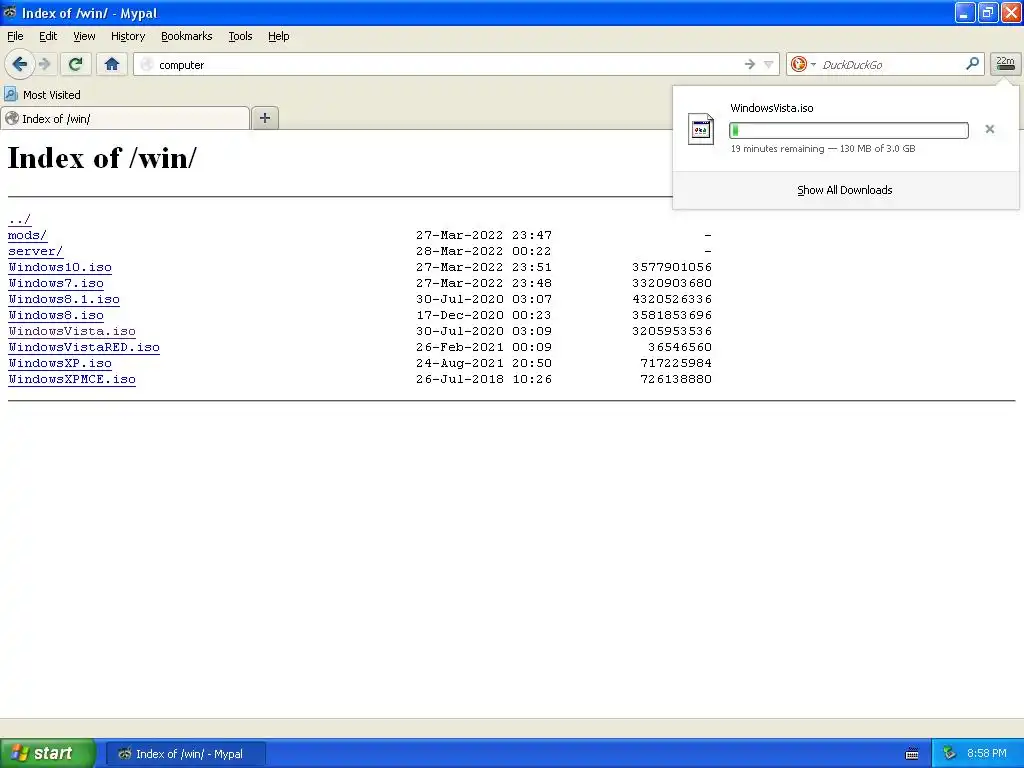Viewport: 1024px width, 768px height.
Task: Download Windows10.iso
Action: pyautogui.click(x=60, y=267)
